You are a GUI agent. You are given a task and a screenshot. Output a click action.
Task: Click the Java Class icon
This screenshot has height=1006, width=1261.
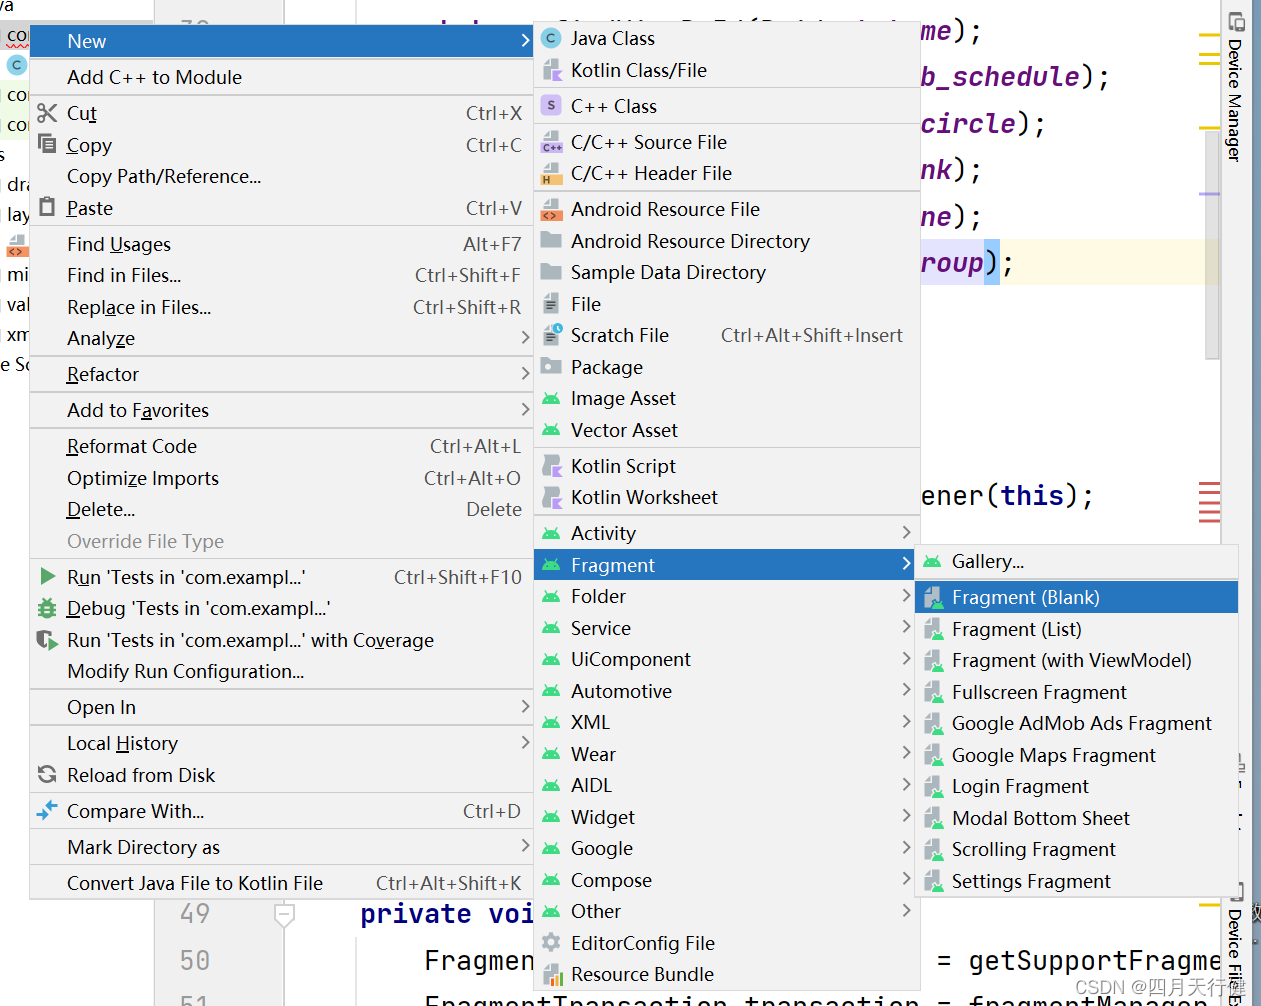551,39
